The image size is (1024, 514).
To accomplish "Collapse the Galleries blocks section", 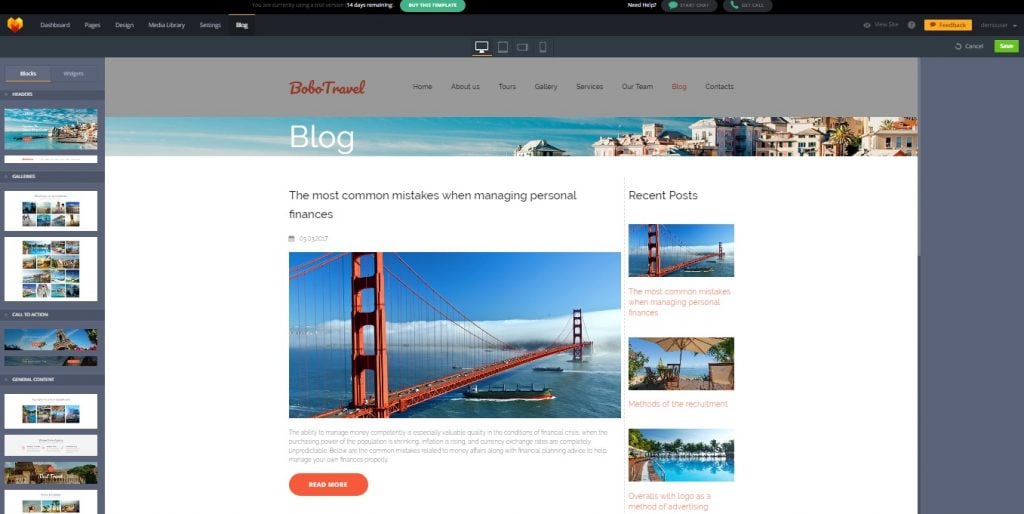I will coord(52,176).
